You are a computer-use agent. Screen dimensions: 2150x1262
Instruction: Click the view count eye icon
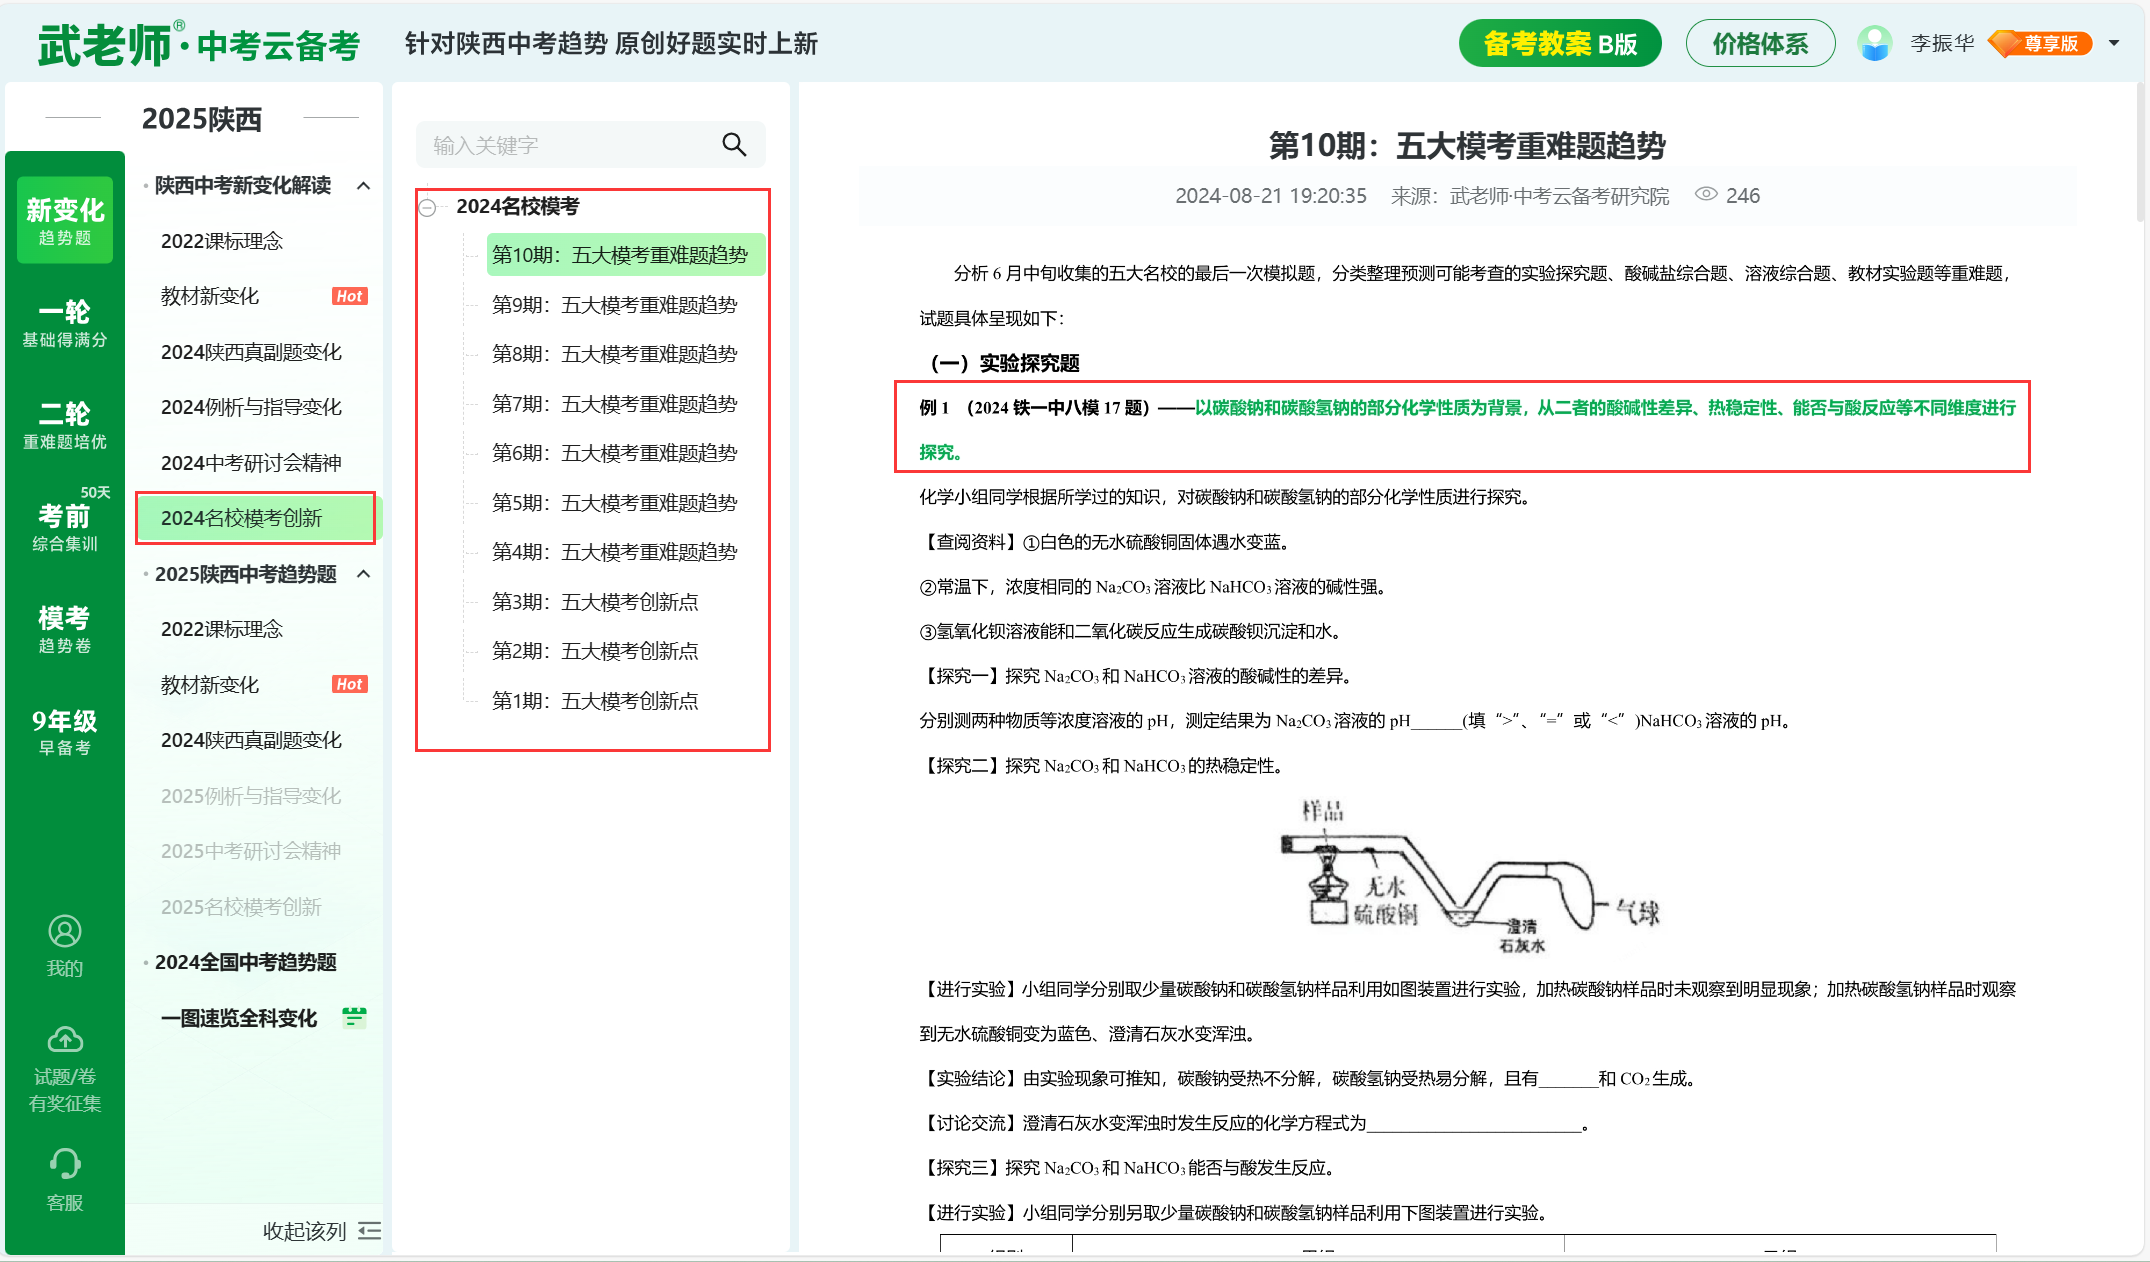point(1706,195)
